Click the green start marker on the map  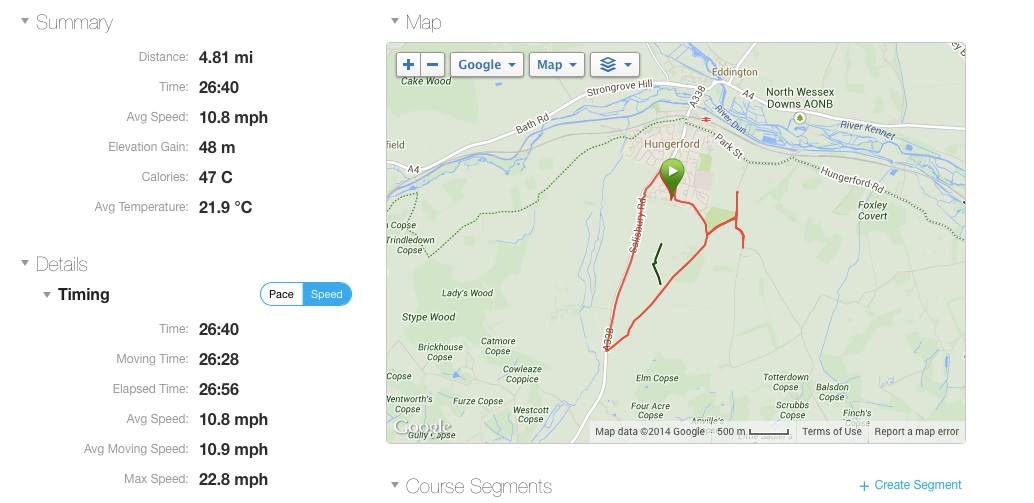click(672, 173)
